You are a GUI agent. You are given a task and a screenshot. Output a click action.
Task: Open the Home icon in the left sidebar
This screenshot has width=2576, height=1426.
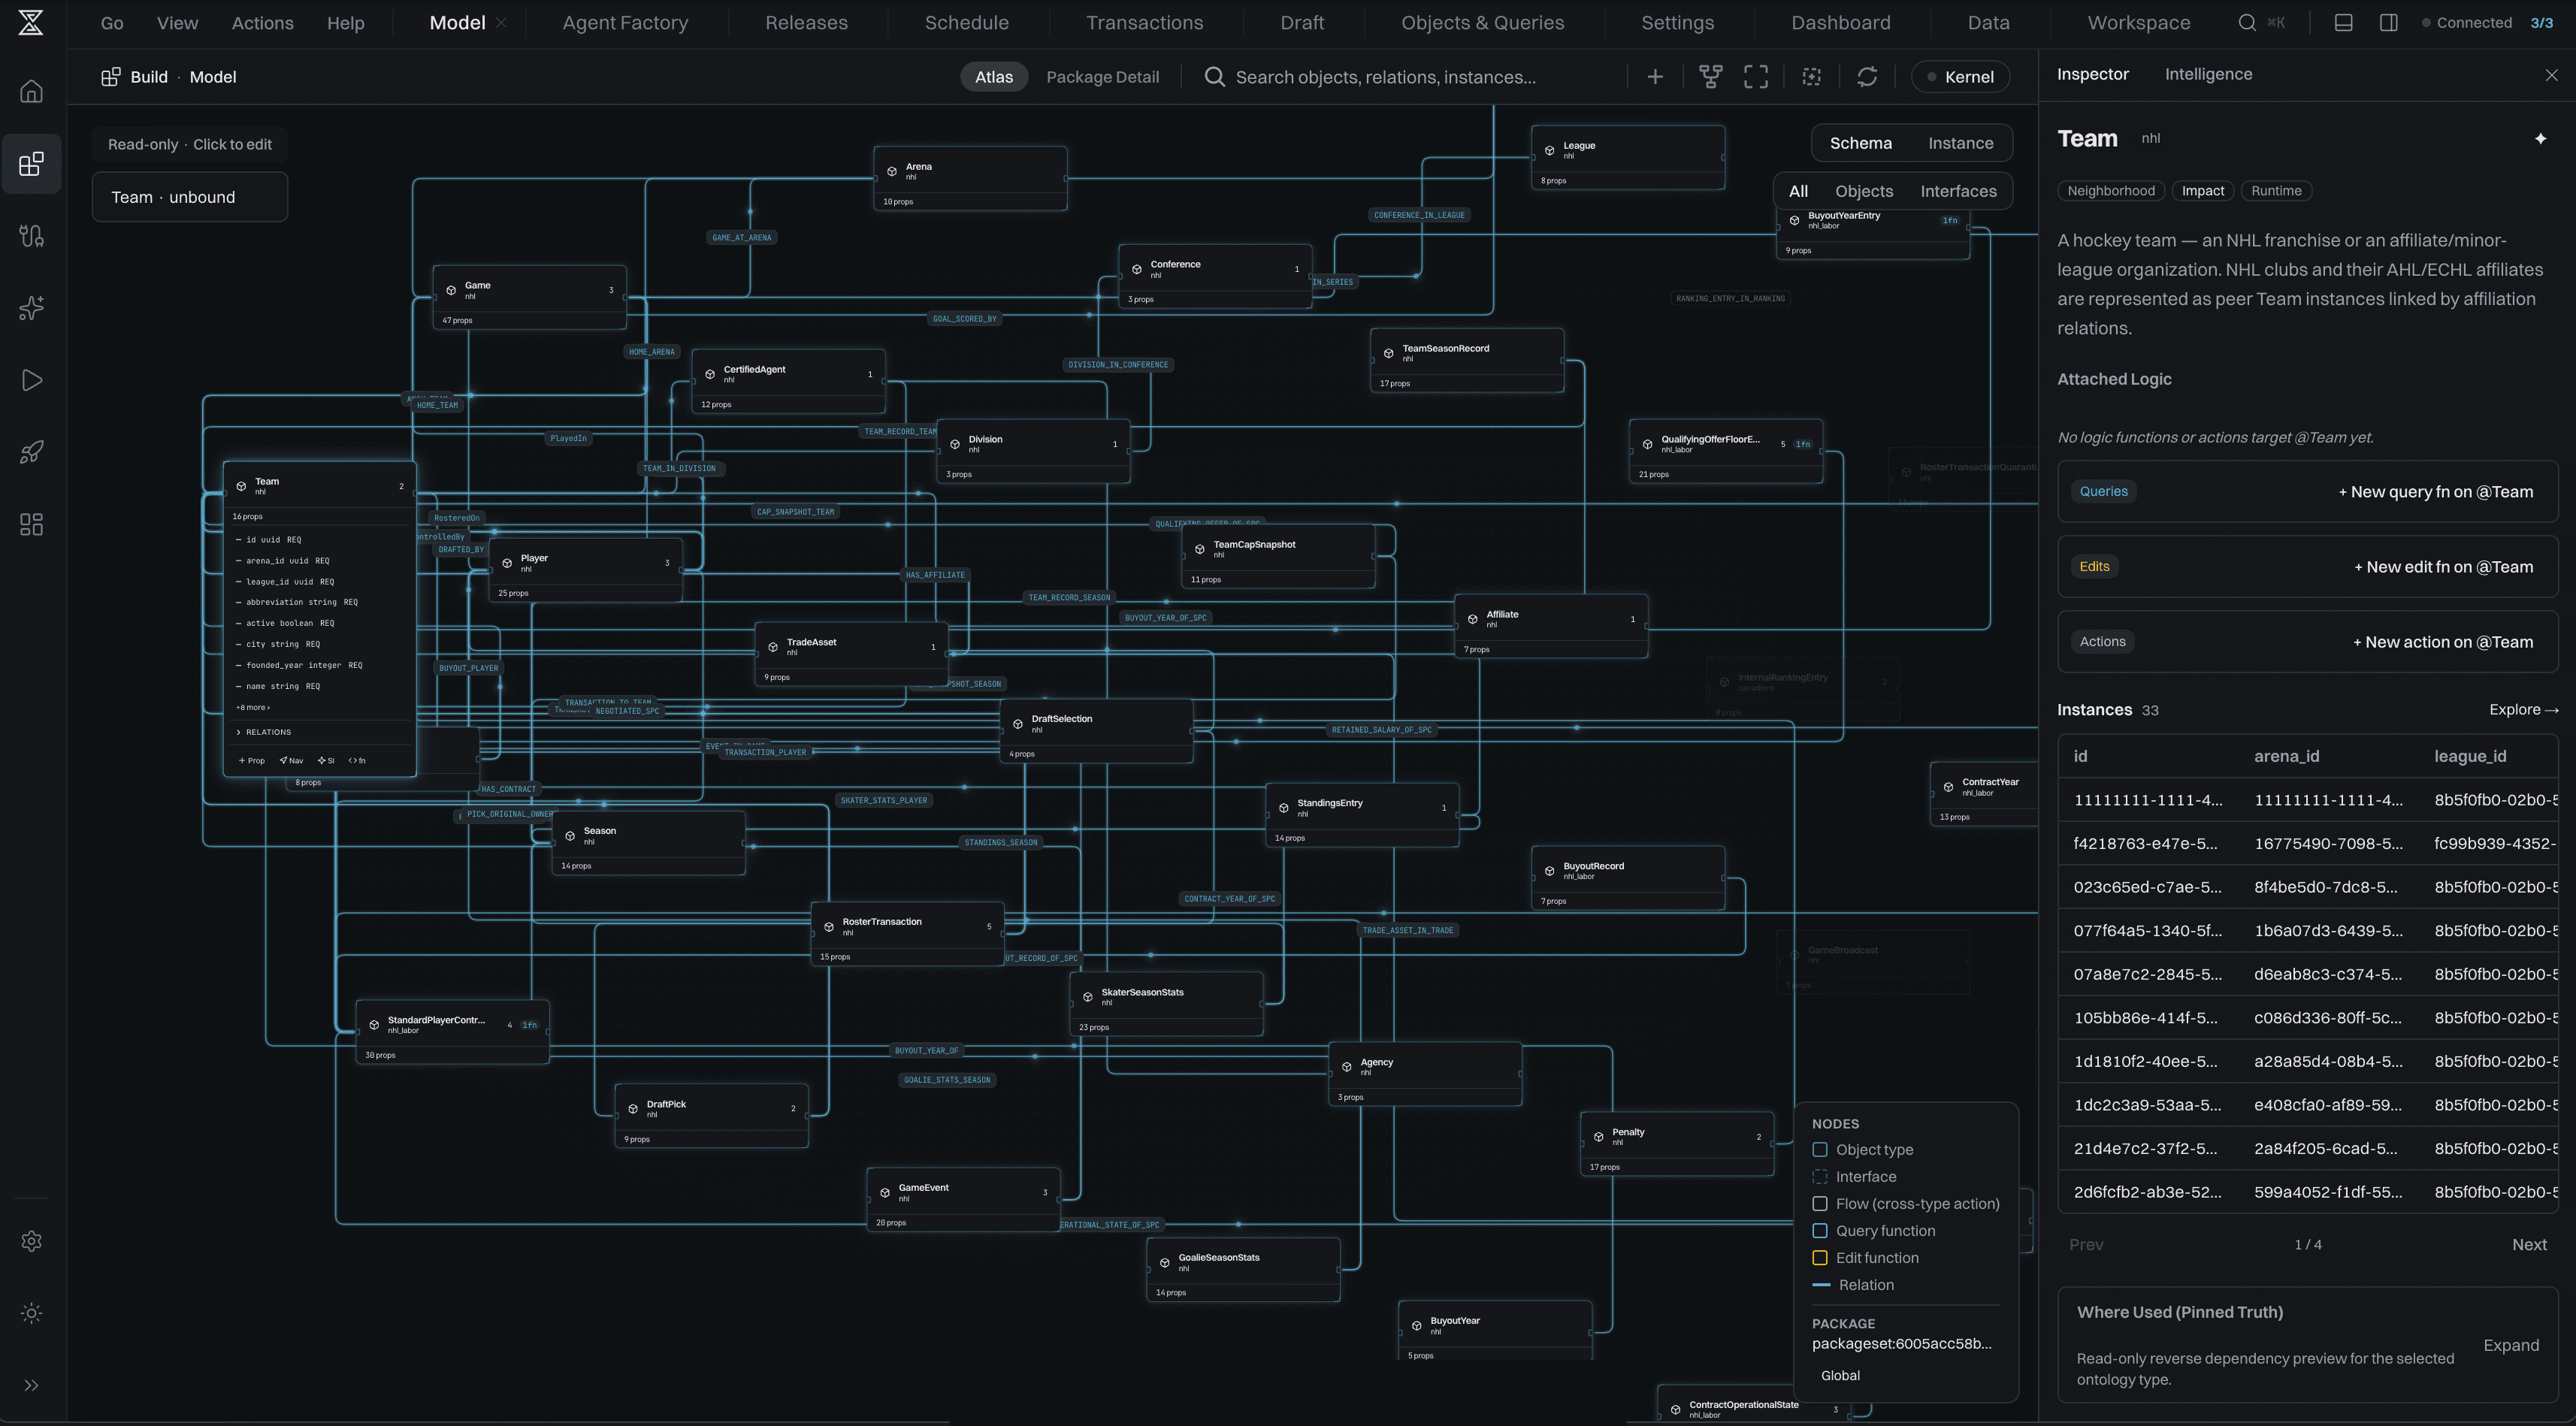pyautogui.click(x=31, y=91)
